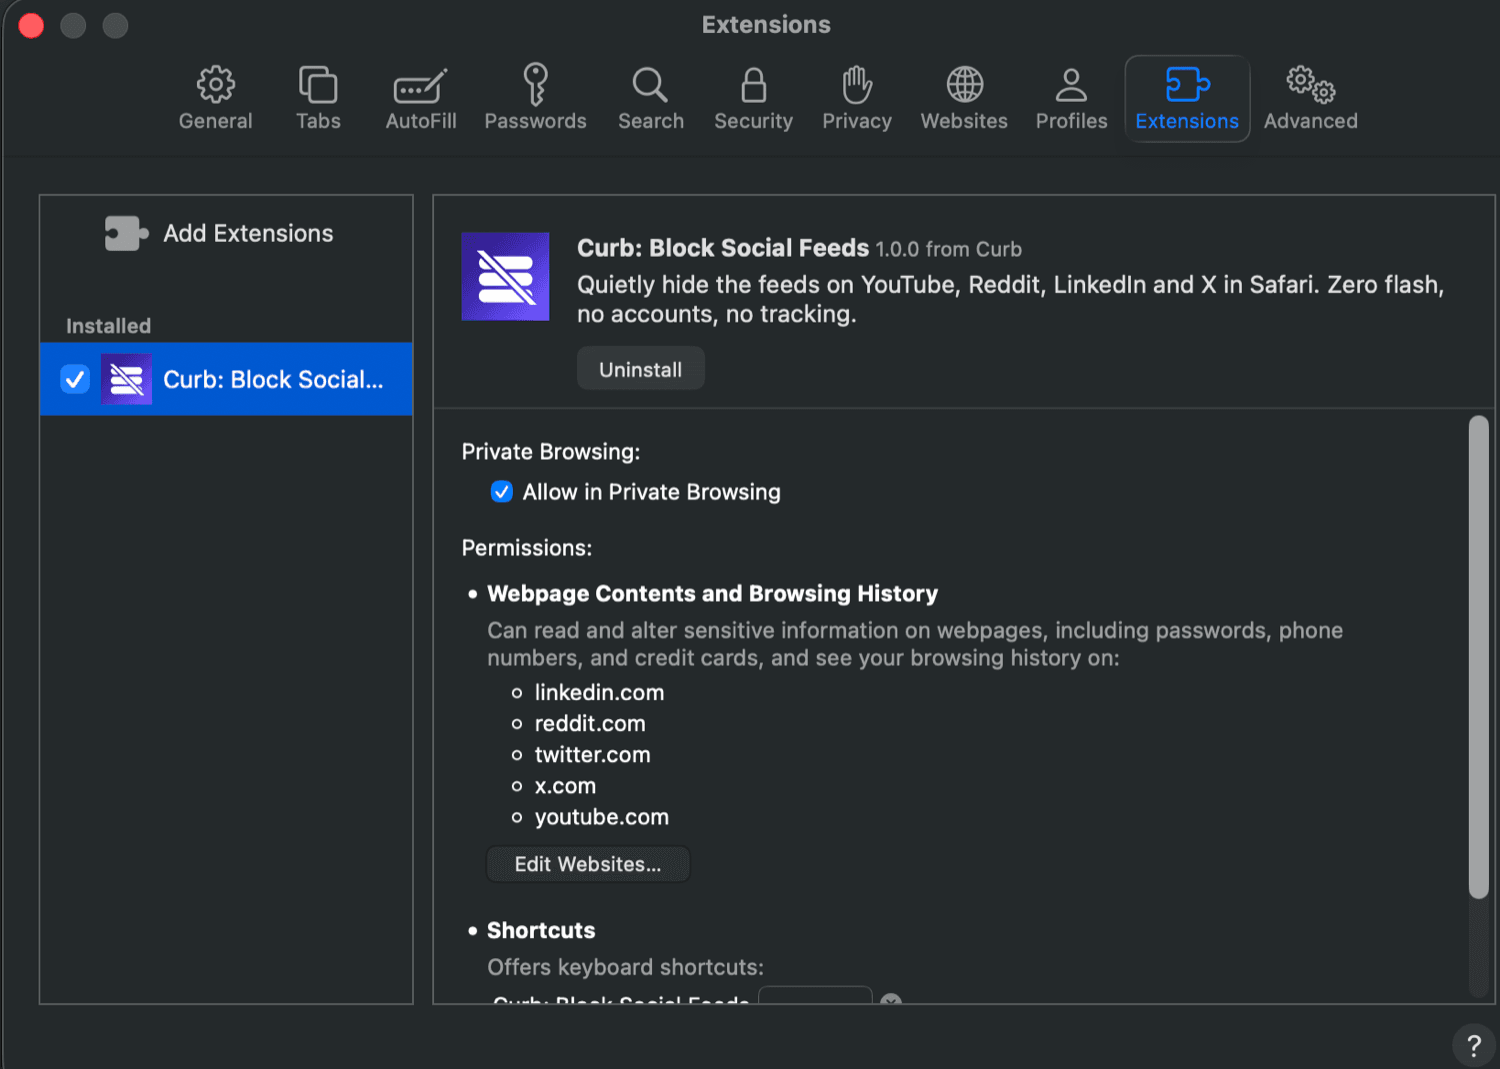Click the Curb icon in the installed list
Screen dimensions: 1500x1069
(126, 379)
